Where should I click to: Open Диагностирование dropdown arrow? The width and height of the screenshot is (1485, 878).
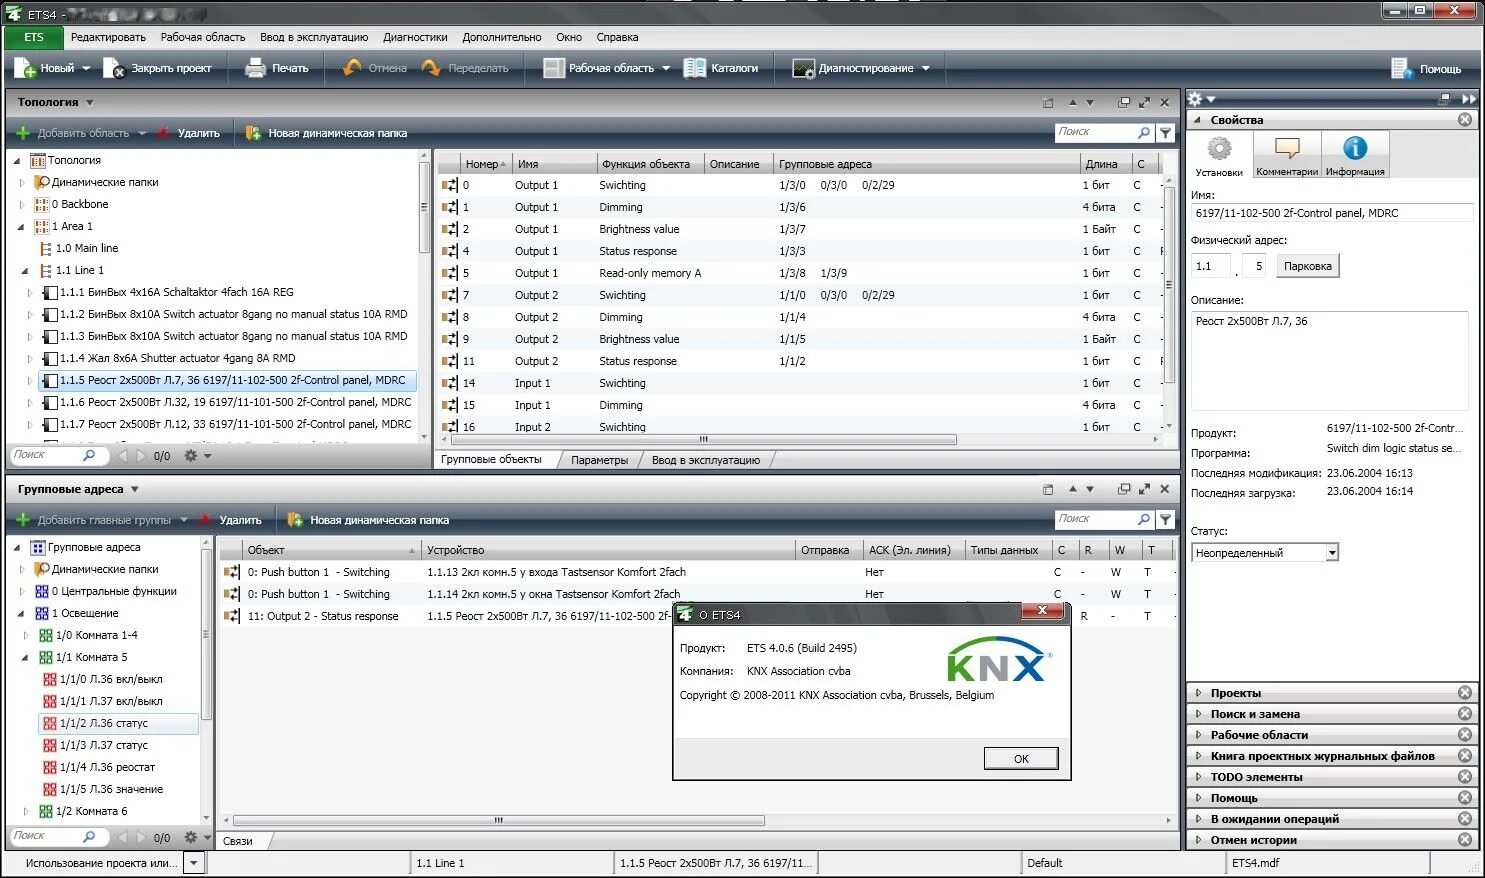[x=926, y=68]
